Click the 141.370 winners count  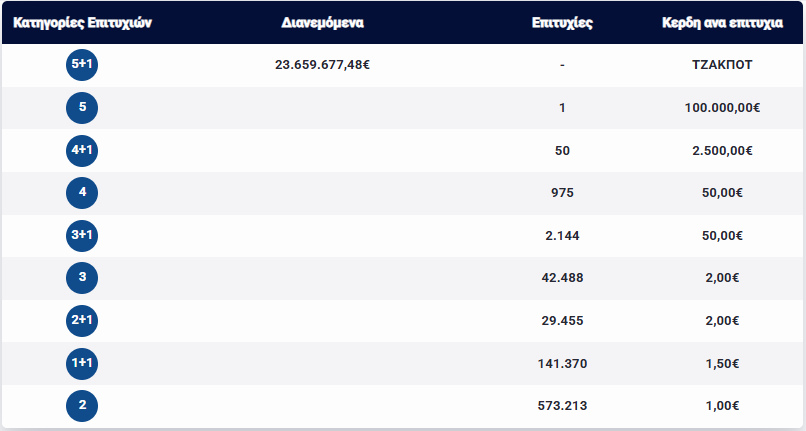pyautogui.click(x=563, y=363)
